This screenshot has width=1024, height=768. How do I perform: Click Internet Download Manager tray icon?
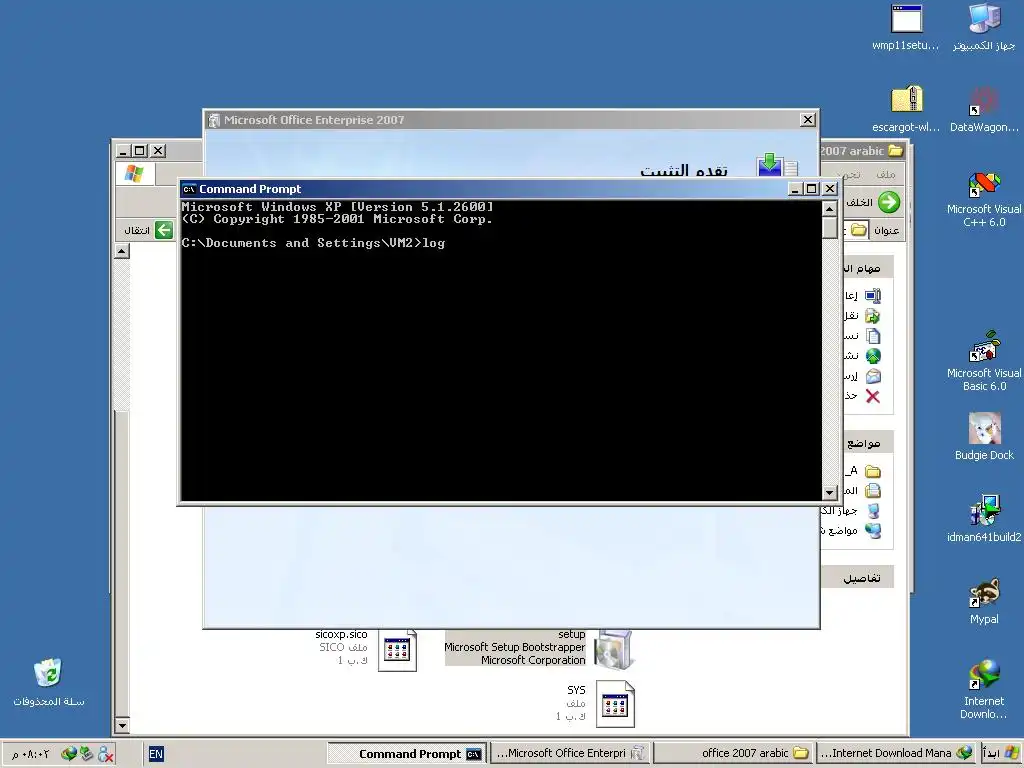69,754
